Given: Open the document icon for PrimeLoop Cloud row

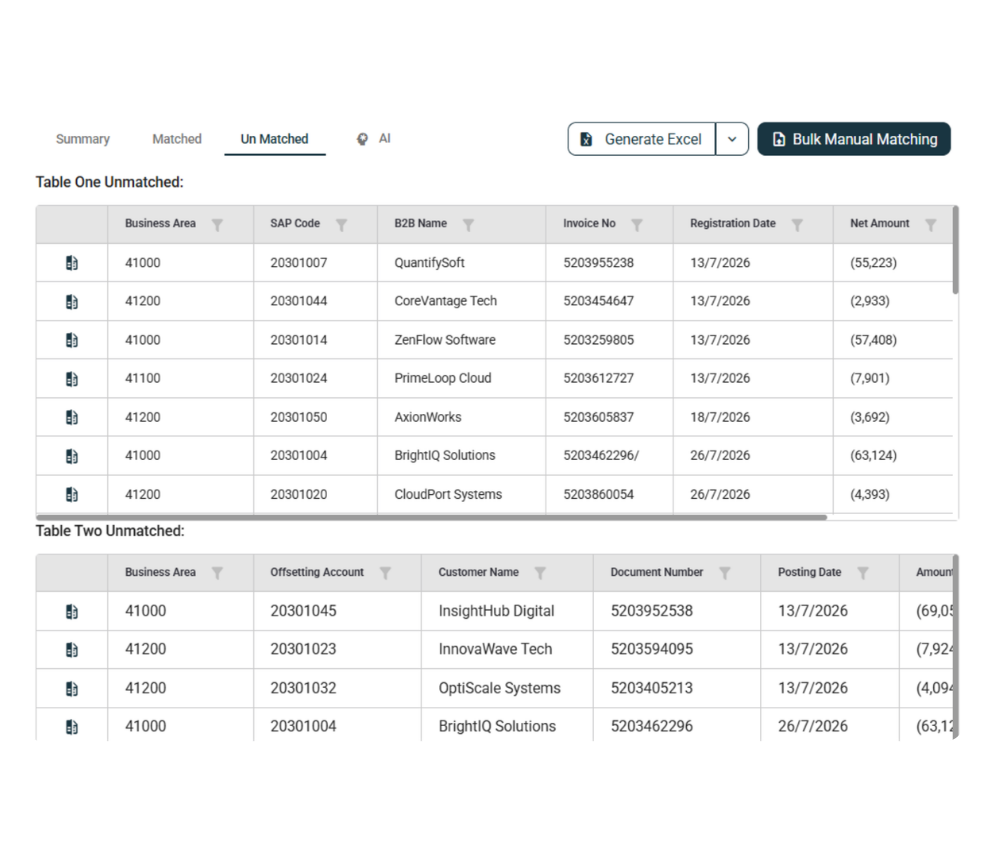Looking at the screenshot, I should point(72,379).
